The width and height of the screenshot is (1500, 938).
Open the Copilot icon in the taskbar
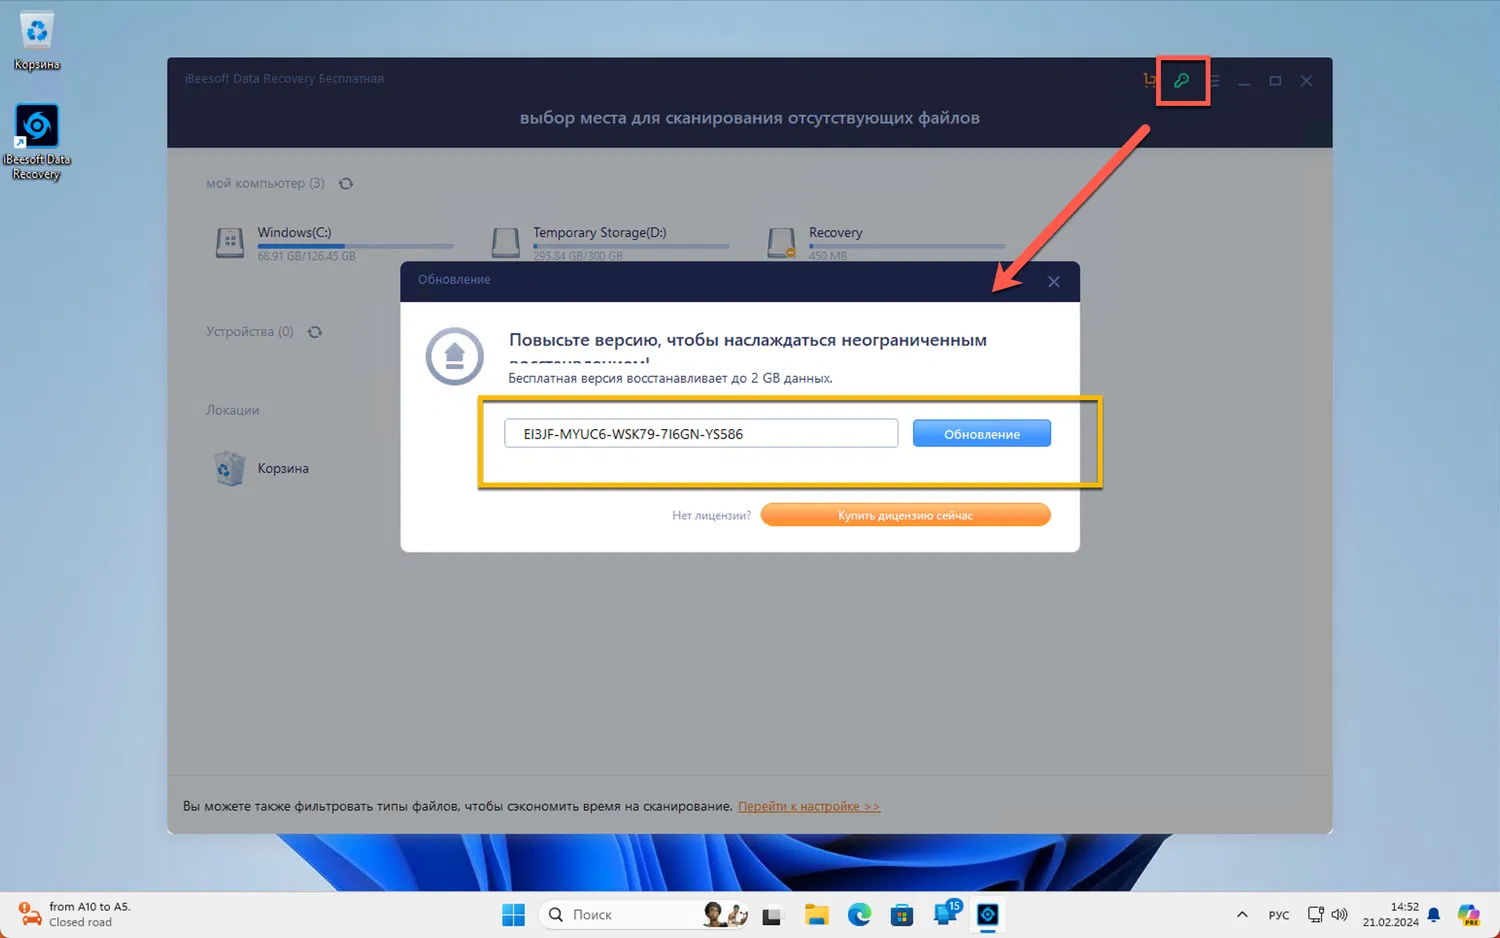(x=1468, y=915)
